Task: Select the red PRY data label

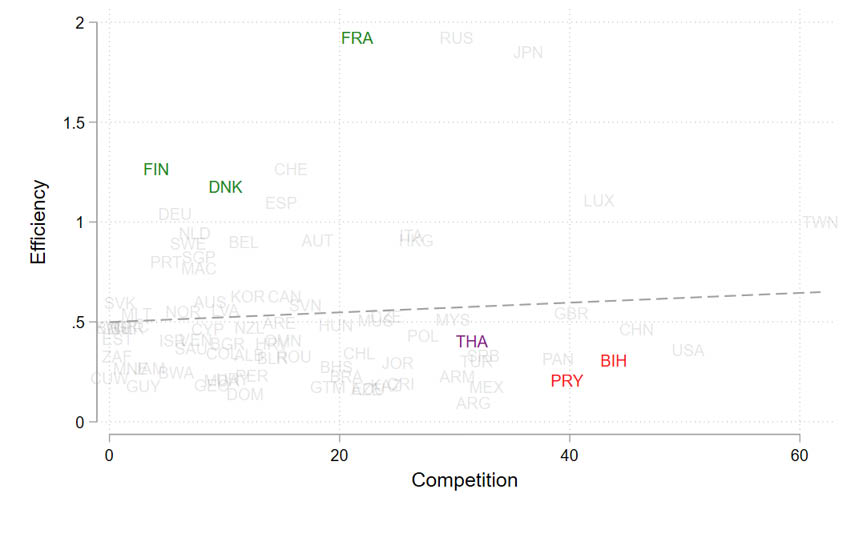Action: tap(566, 381)
